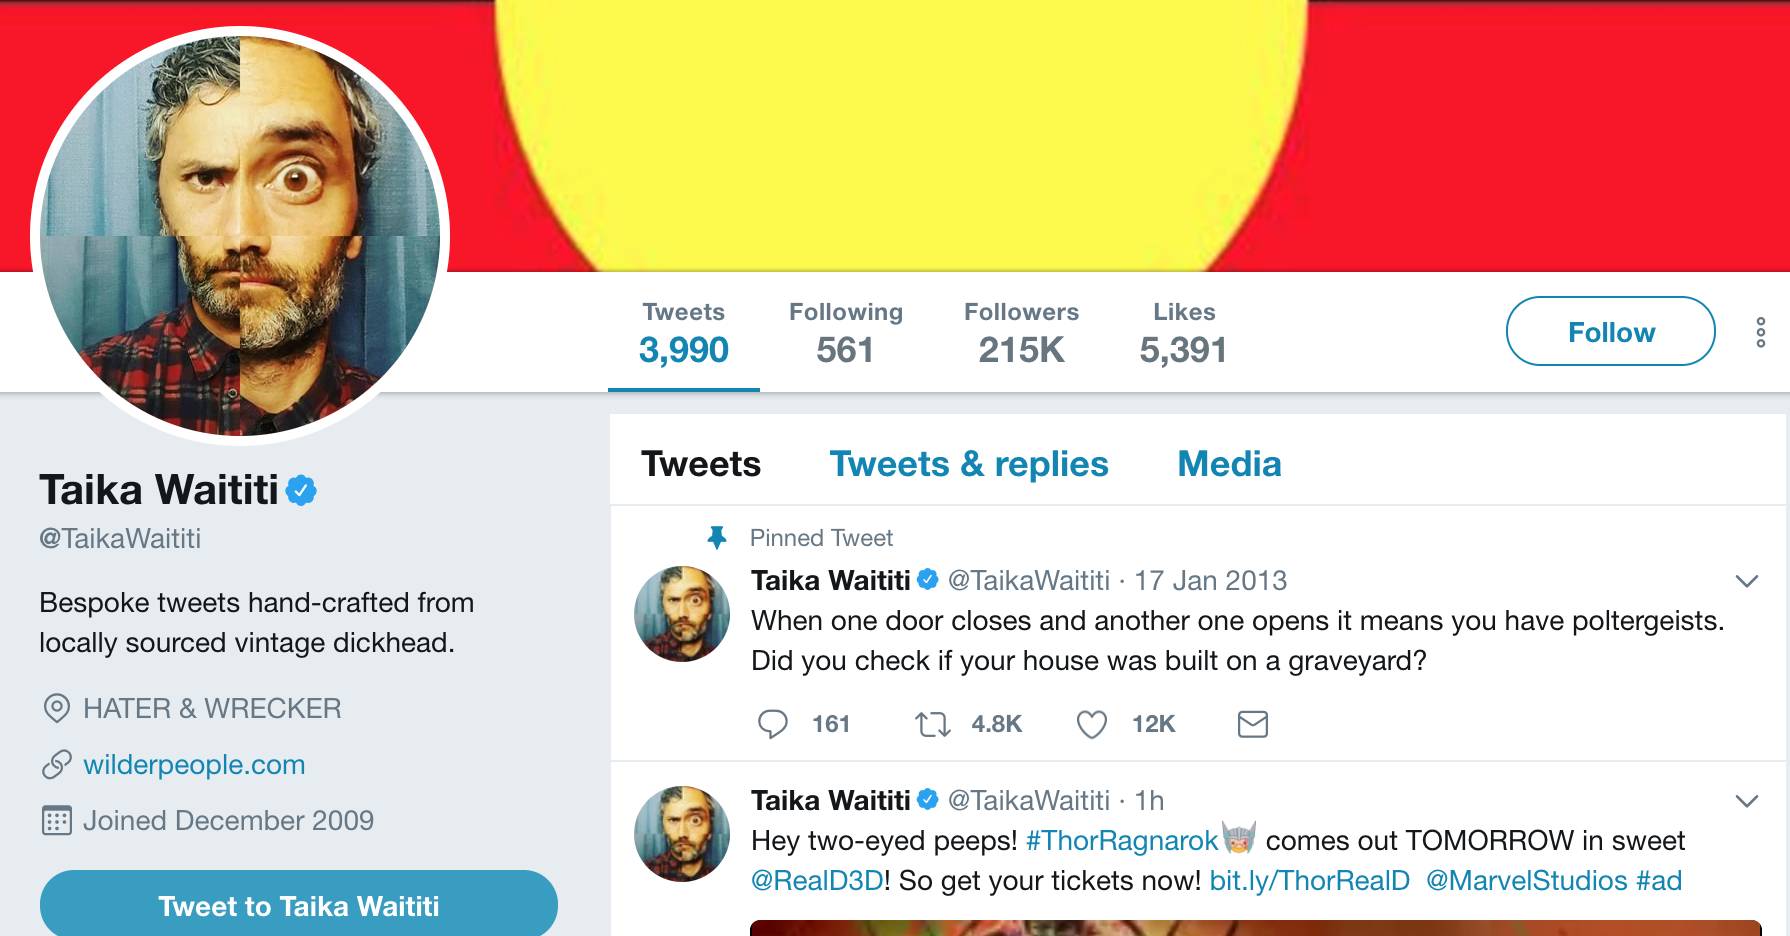Click the pinned tweet avatar picture
The height and width of the screenshot is (936, 1790).
682,614
